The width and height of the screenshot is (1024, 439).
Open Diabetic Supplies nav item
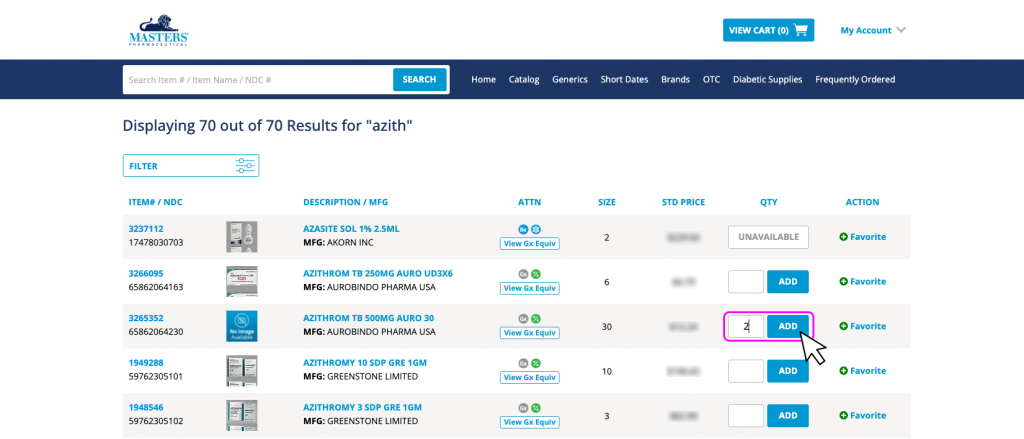pos(767,80)
